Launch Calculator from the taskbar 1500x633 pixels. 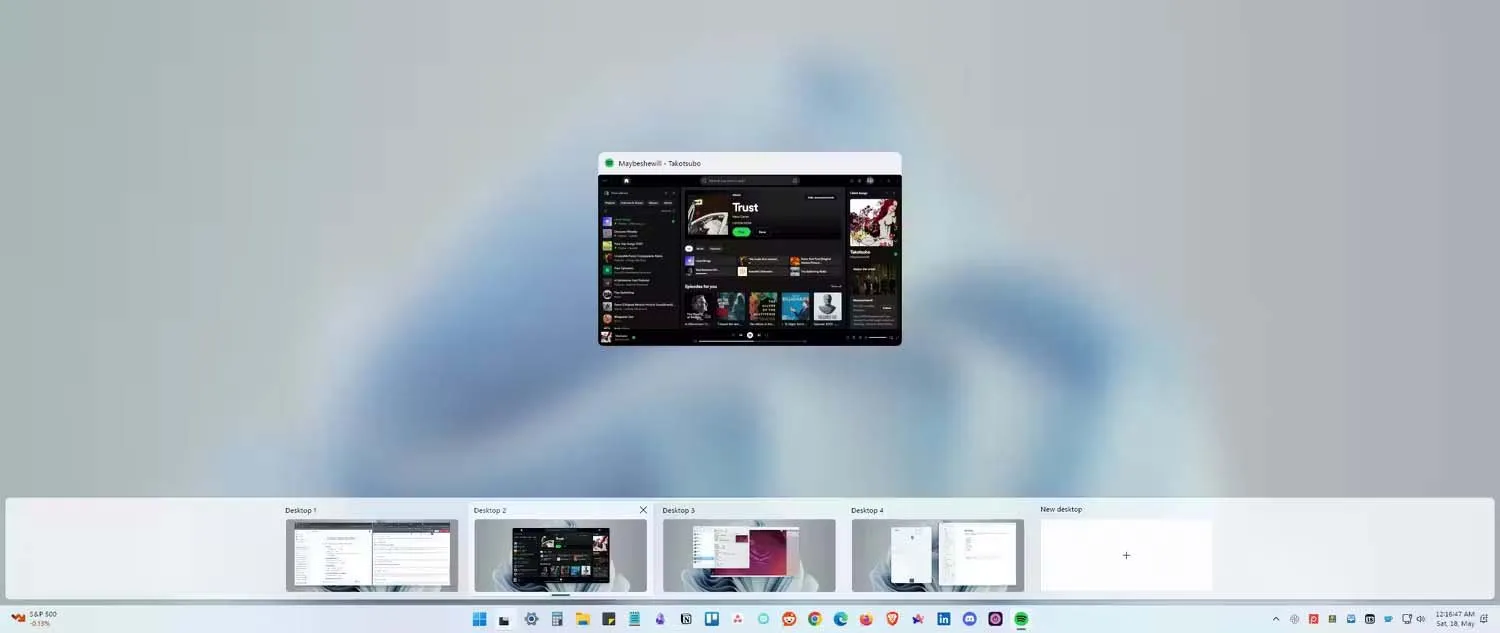[557, 619]
